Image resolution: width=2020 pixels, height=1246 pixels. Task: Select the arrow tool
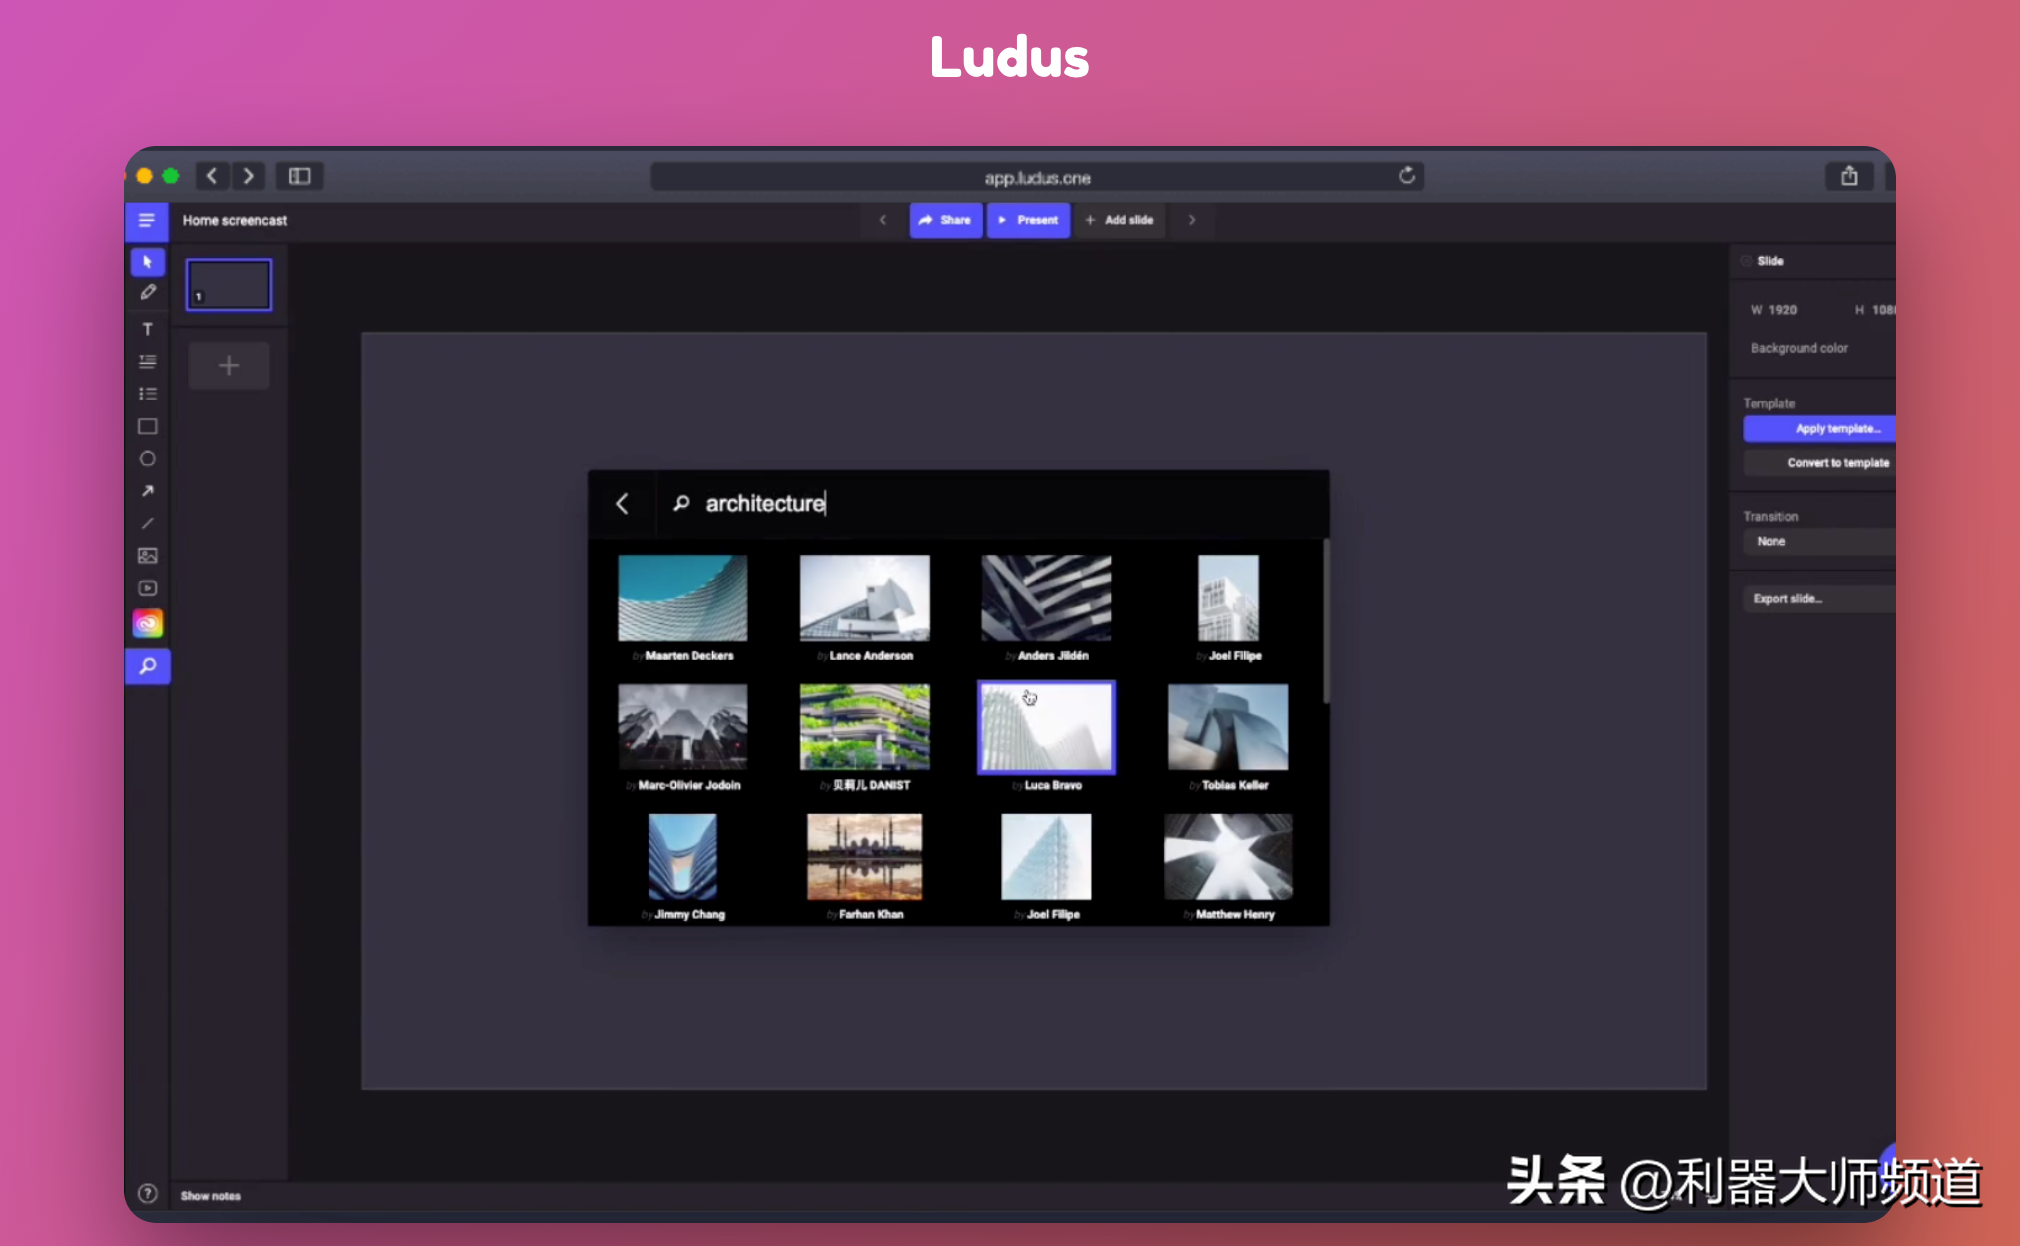148,491
